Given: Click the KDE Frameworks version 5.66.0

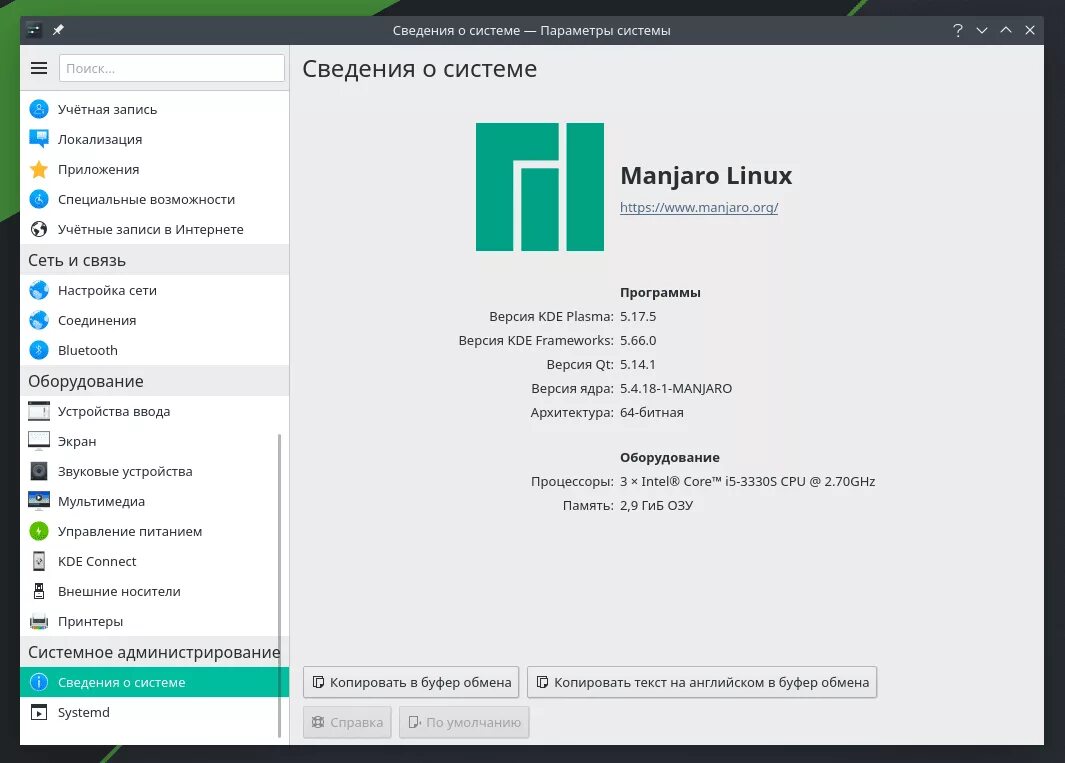Looking at the screenshot, I should [x=638, y=340].
